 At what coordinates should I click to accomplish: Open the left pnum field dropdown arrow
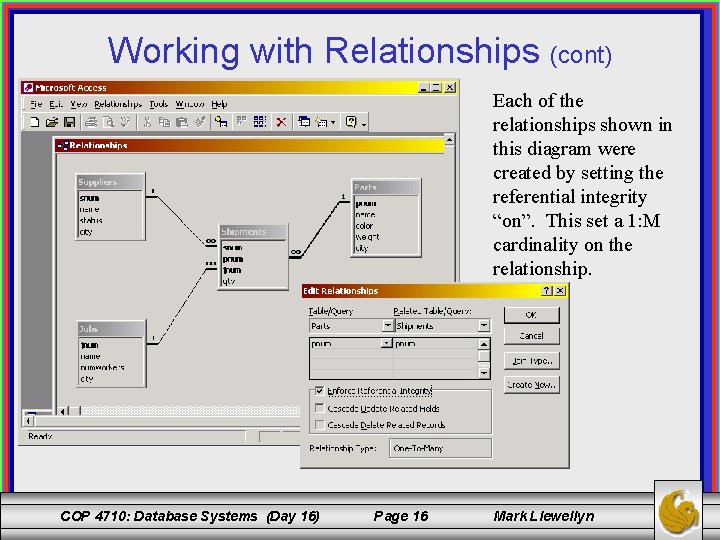[x=387, y=343]
